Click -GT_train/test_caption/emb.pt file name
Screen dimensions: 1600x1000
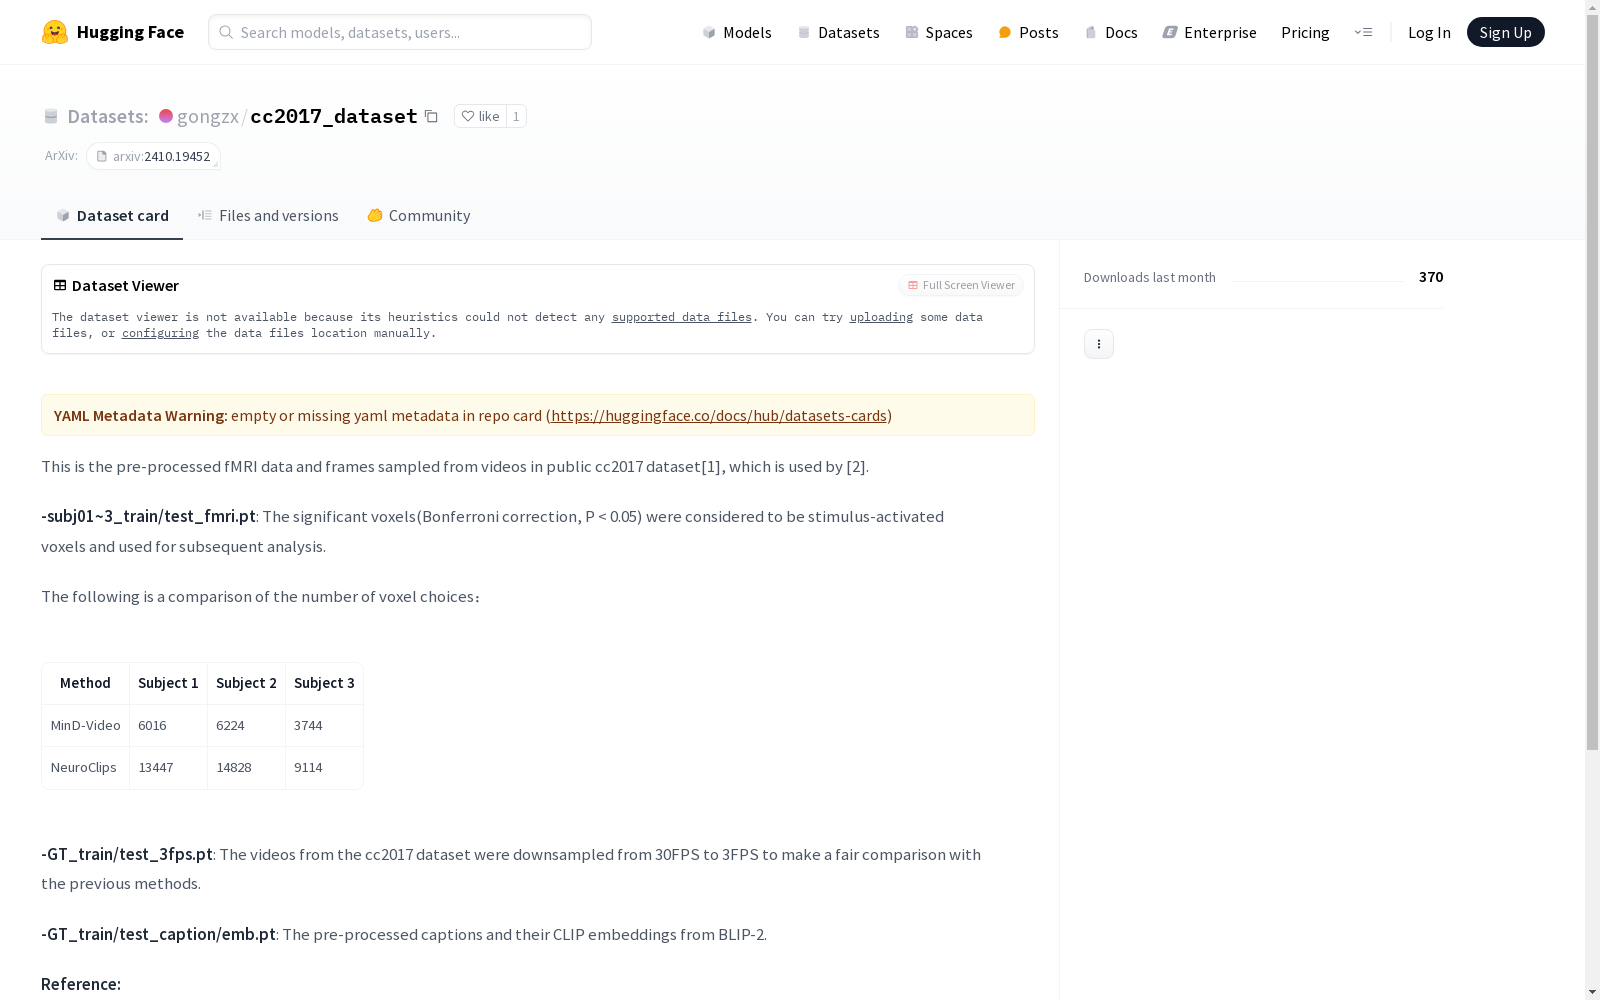click(158, 934)
